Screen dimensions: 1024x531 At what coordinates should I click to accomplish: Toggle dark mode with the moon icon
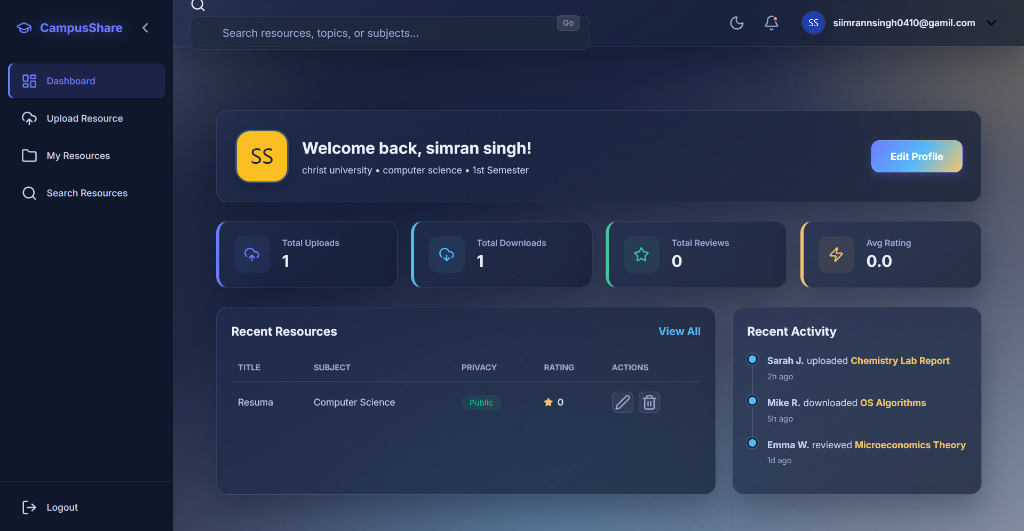(737, 23)
